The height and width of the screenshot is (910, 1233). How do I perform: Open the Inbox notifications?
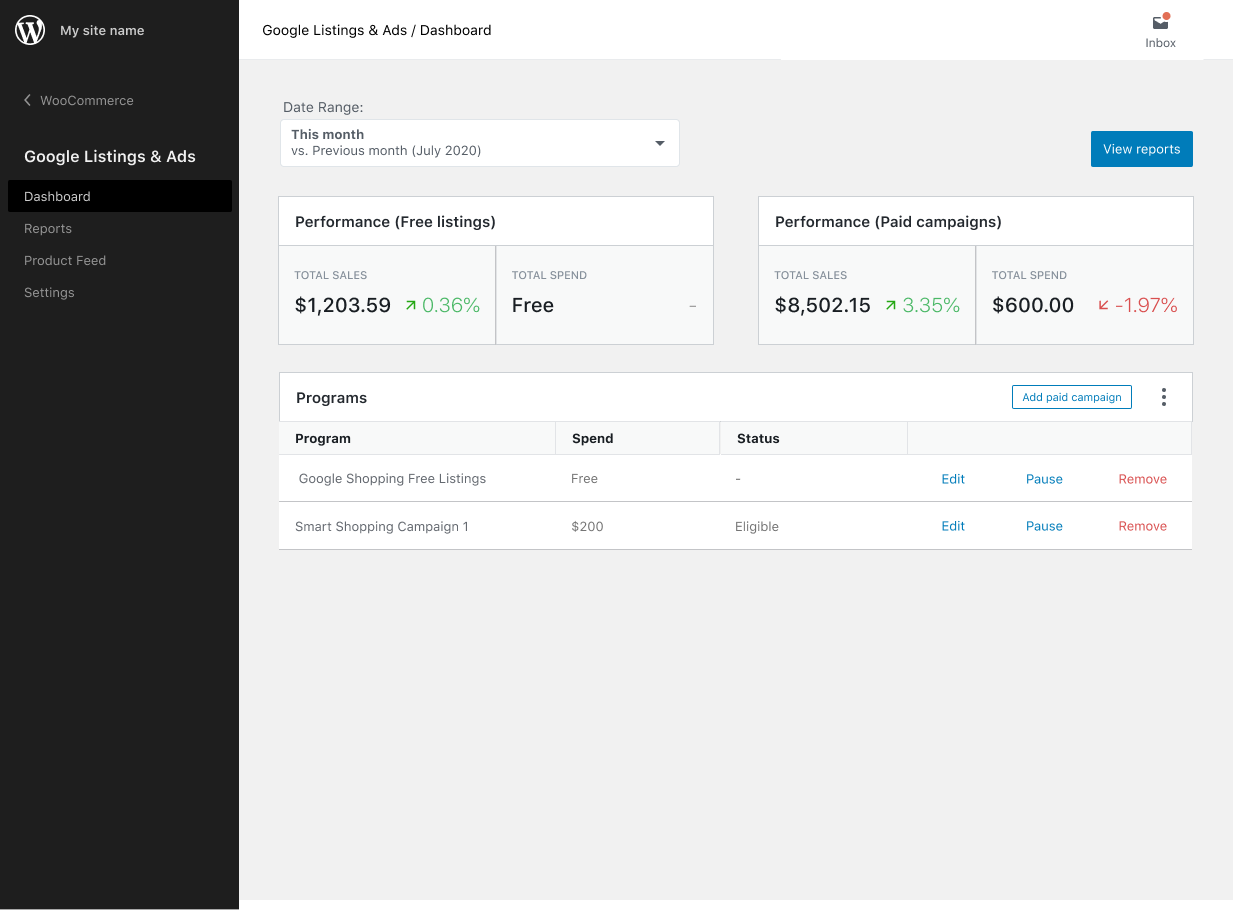(1159, 29)
